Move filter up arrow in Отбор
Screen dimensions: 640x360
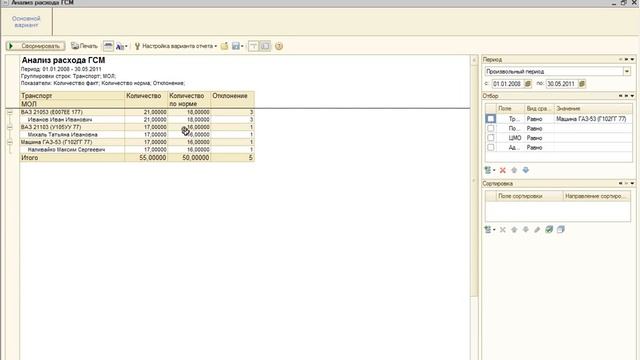coord(514,170)
